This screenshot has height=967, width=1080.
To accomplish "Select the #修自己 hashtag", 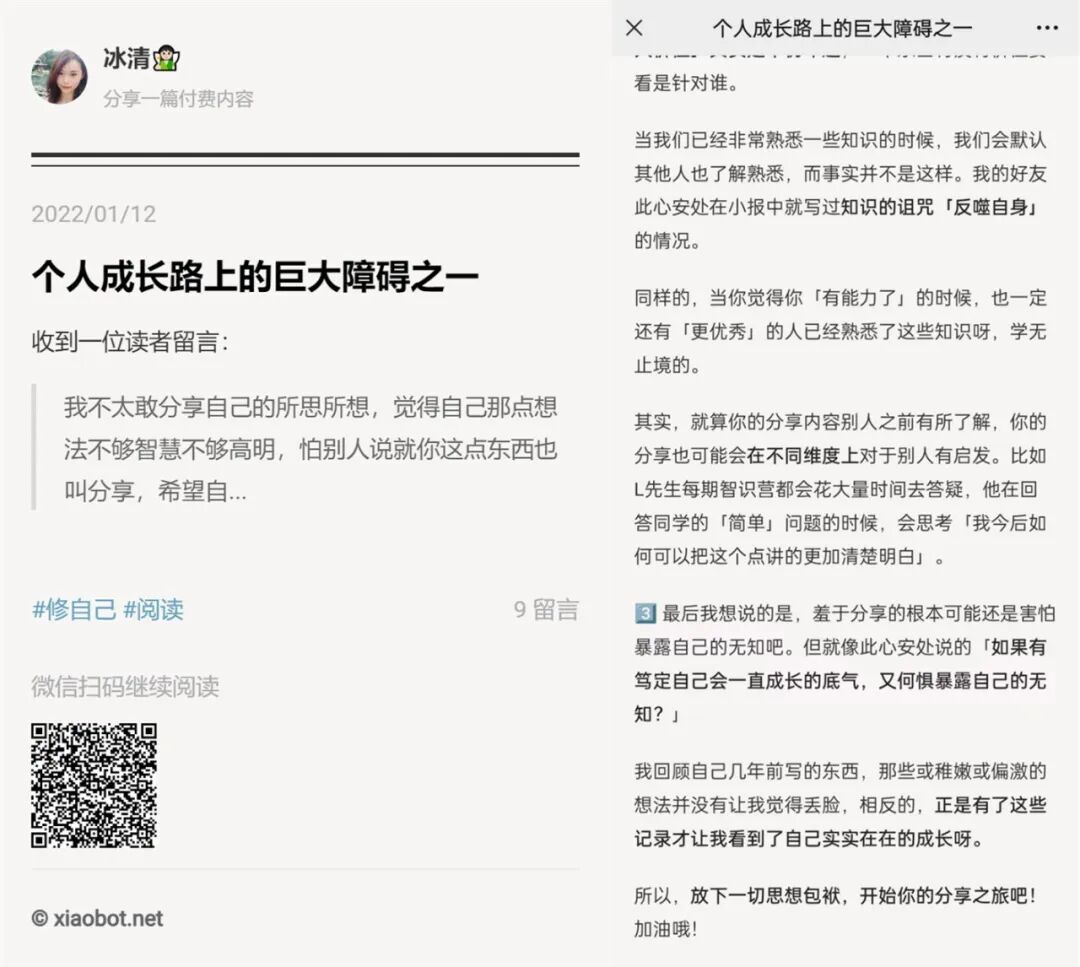I will (74, 610).
